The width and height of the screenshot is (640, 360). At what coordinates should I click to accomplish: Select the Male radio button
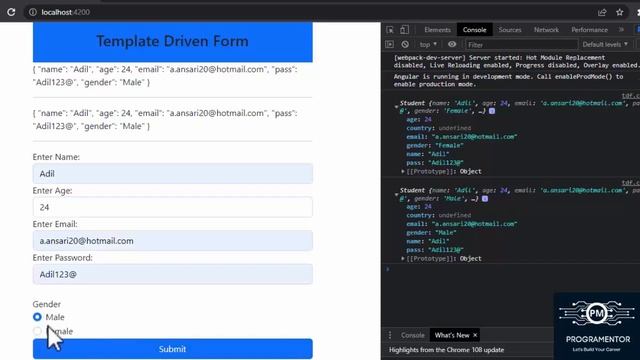pos(37,317)
